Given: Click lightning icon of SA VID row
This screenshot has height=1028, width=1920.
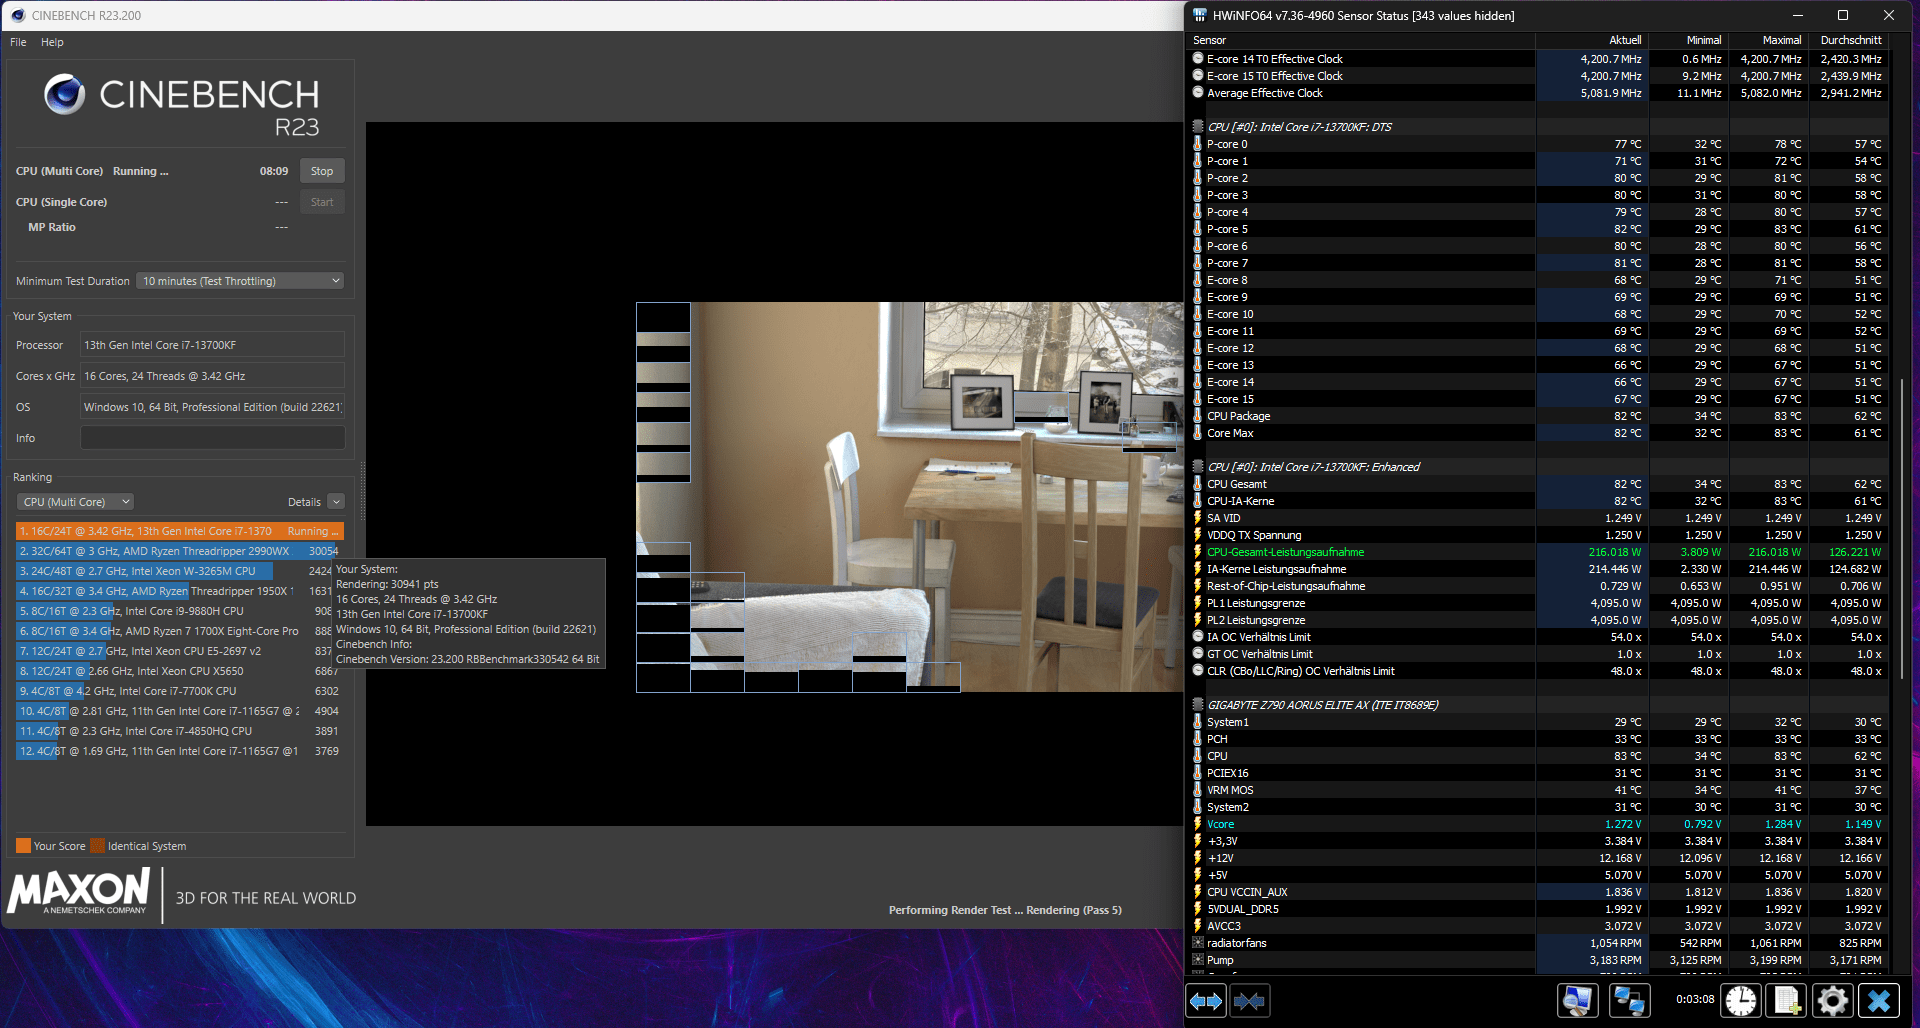Looking at the screenshot, I should [1198, 518].
